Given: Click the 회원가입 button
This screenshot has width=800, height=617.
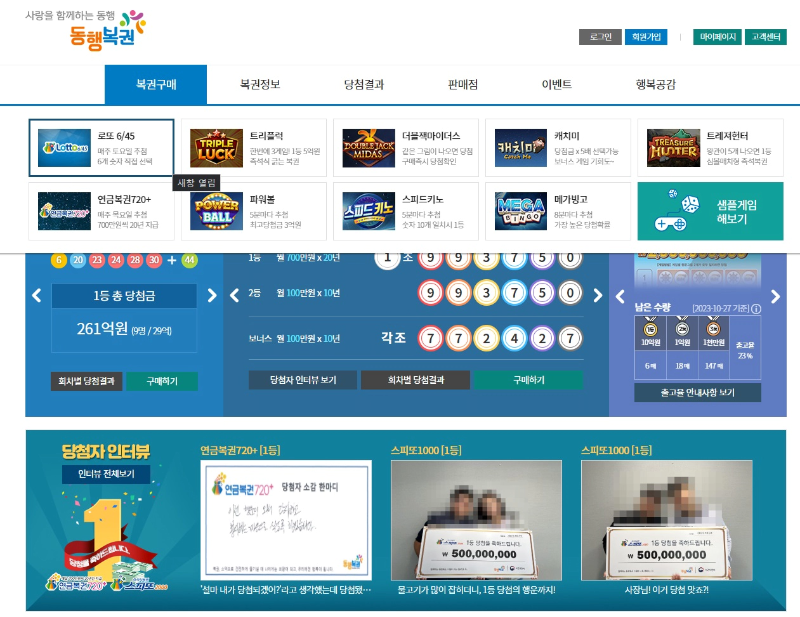Looking at the screenshot, I should pyautogui.click(x=646, y=37).
